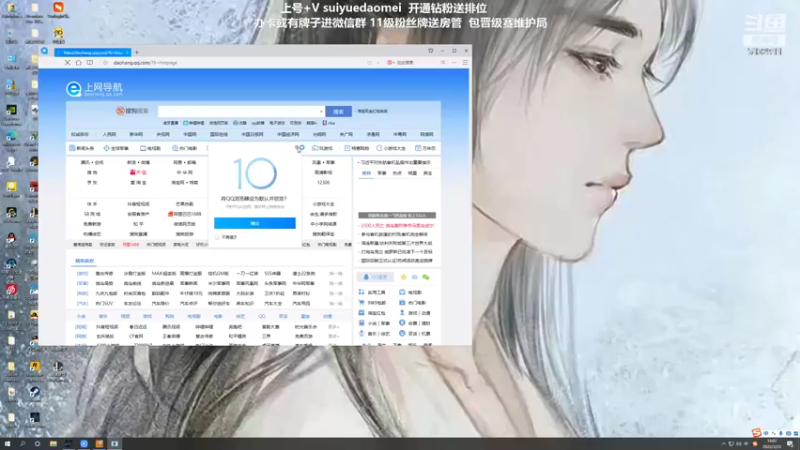The width and height of the screenshot is (800, 450).
Task: Open 小说 | 军事 sidebar entry
Action: (374, 323)
